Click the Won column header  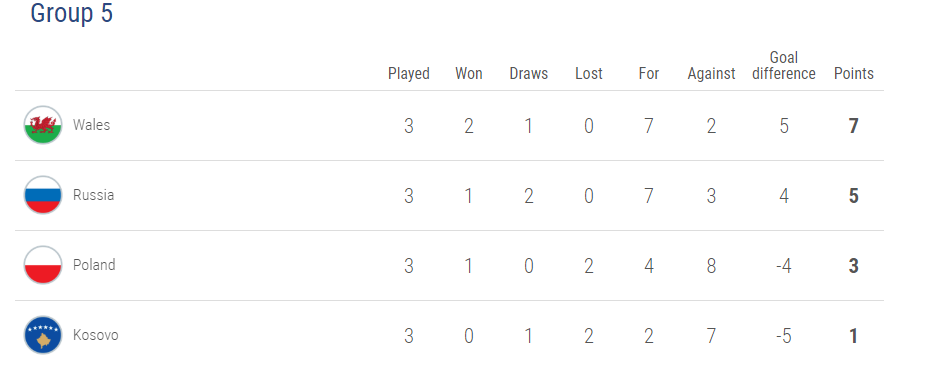469,74
